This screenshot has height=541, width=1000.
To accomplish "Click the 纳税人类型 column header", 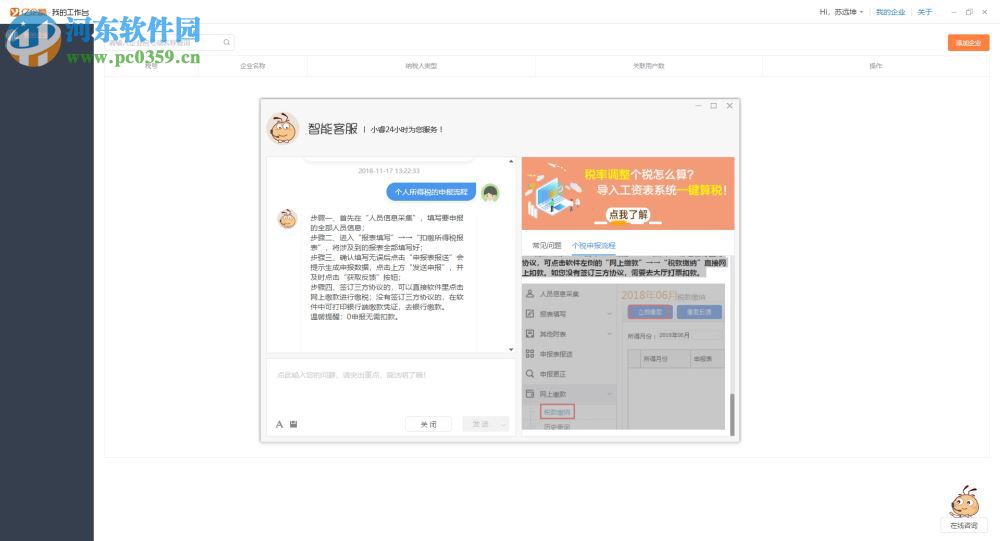I will [x=421, y=66].
